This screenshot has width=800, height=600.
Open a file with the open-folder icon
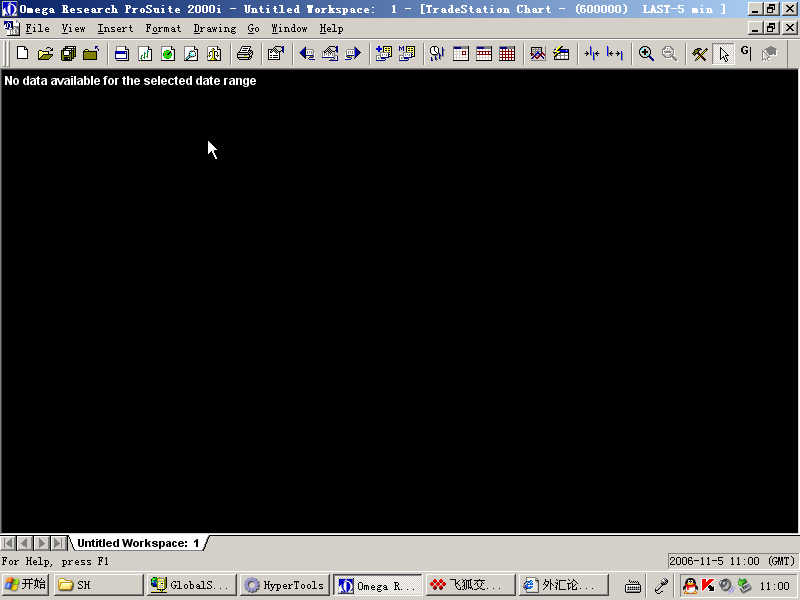pyautogui.click(x=45, y=54)
